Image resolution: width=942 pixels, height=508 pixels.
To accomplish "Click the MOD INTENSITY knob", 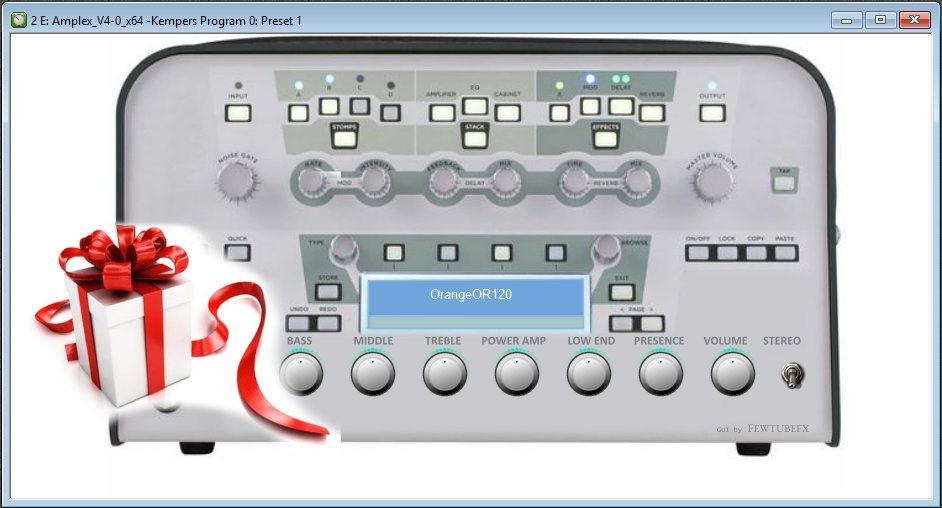I will (373, 181).
